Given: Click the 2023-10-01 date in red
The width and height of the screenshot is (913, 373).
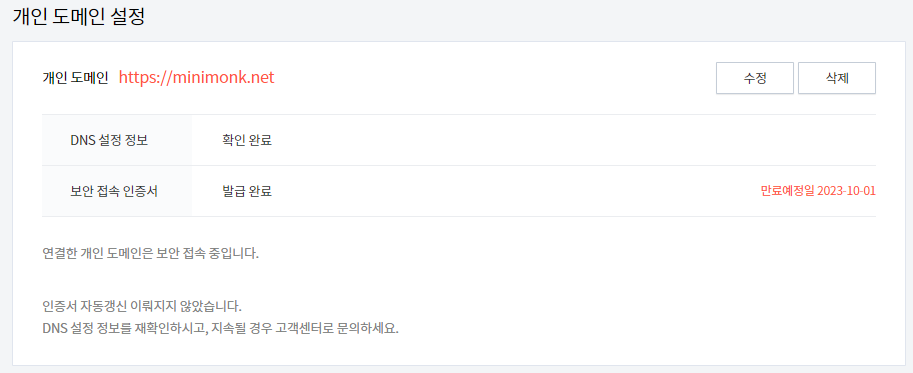Looking at the screenshot, I should pos(847,191).
